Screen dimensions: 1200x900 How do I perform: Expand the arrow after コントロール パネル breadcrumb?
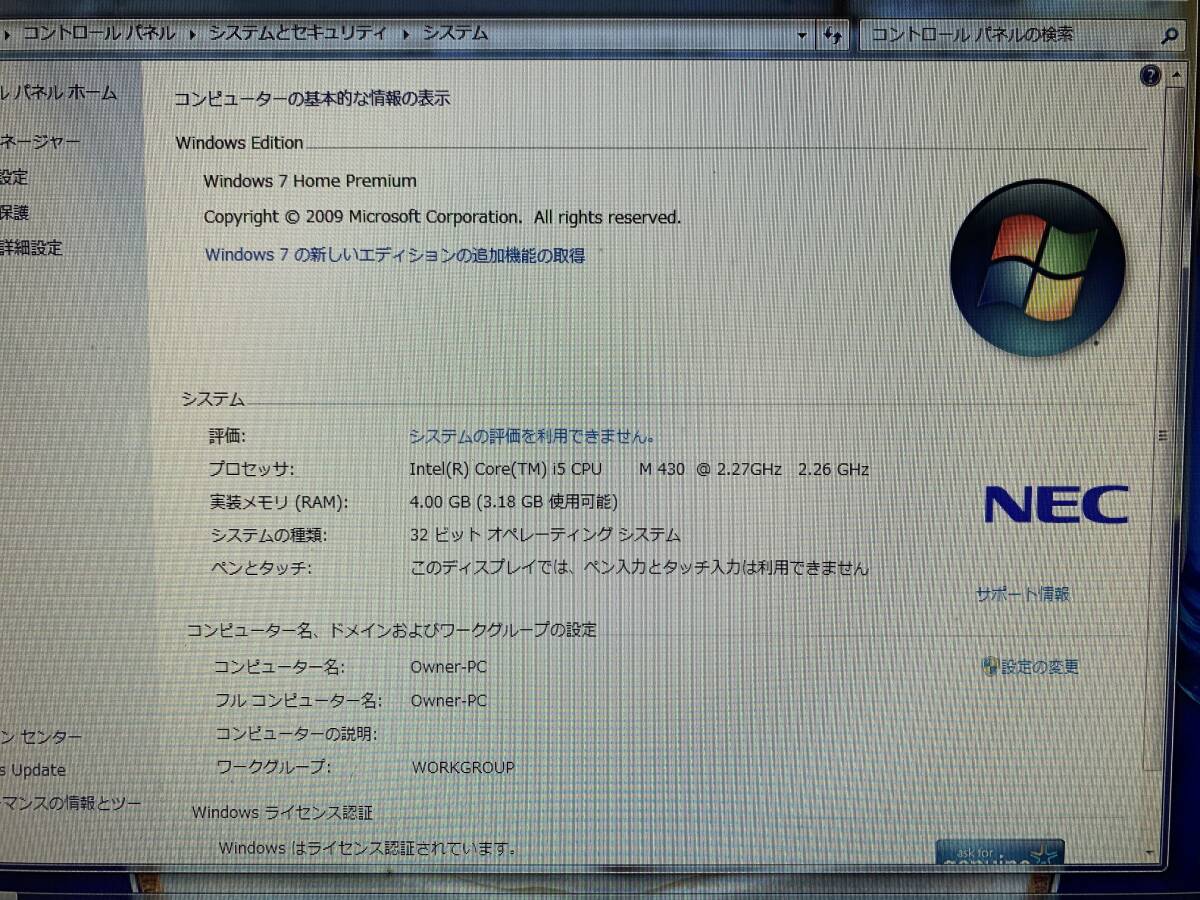192,34
